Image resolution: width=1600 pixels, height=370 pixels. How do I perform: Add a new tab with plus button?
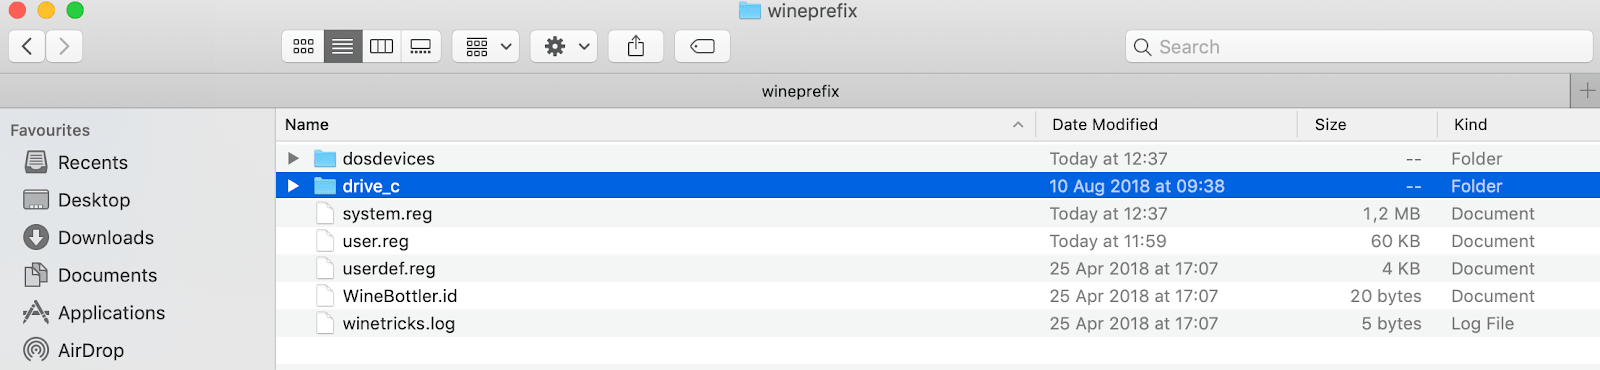click(1586, 91)
